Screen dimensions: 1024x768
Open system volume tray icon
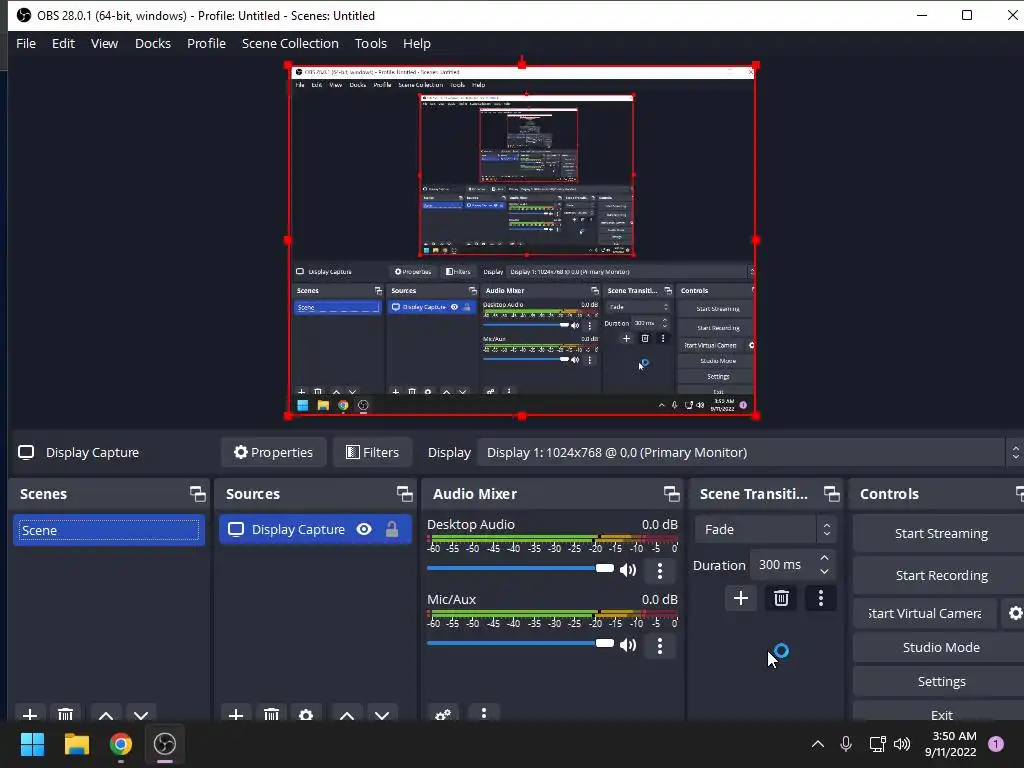click(x=902, y=744)
